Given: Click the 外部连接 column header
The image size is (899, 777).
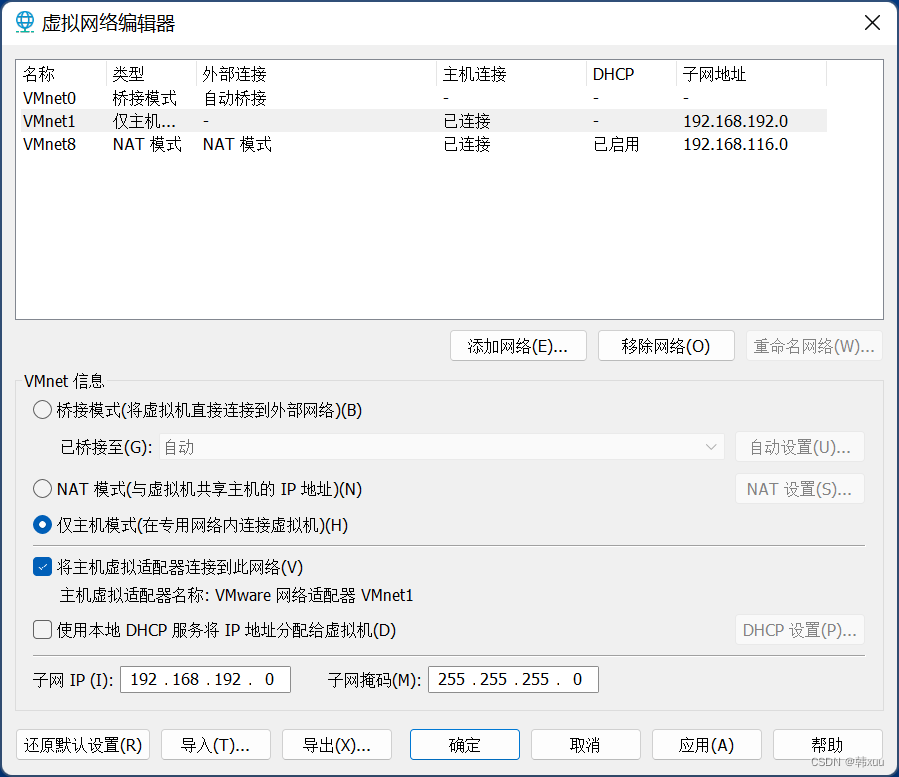Looking at the screenshot, I should click(317, 74).
